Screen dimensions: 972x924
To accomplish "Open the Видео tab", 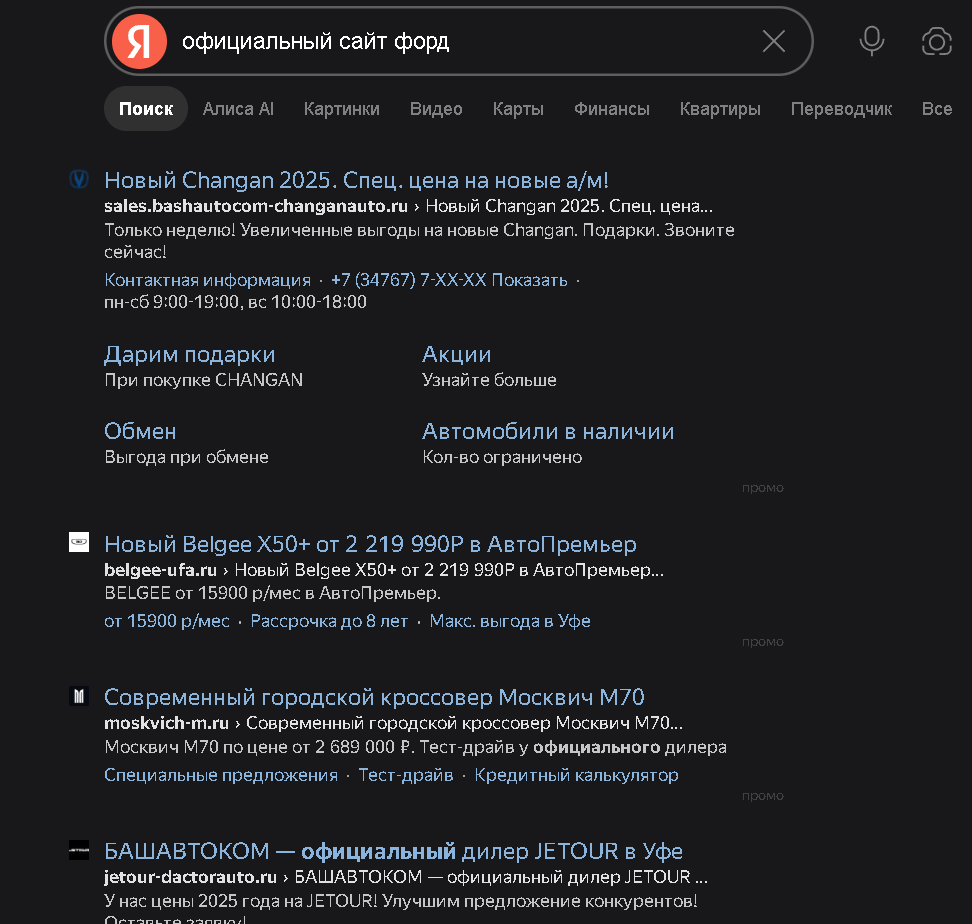I will pyautogui.click(x=436, y=109).
